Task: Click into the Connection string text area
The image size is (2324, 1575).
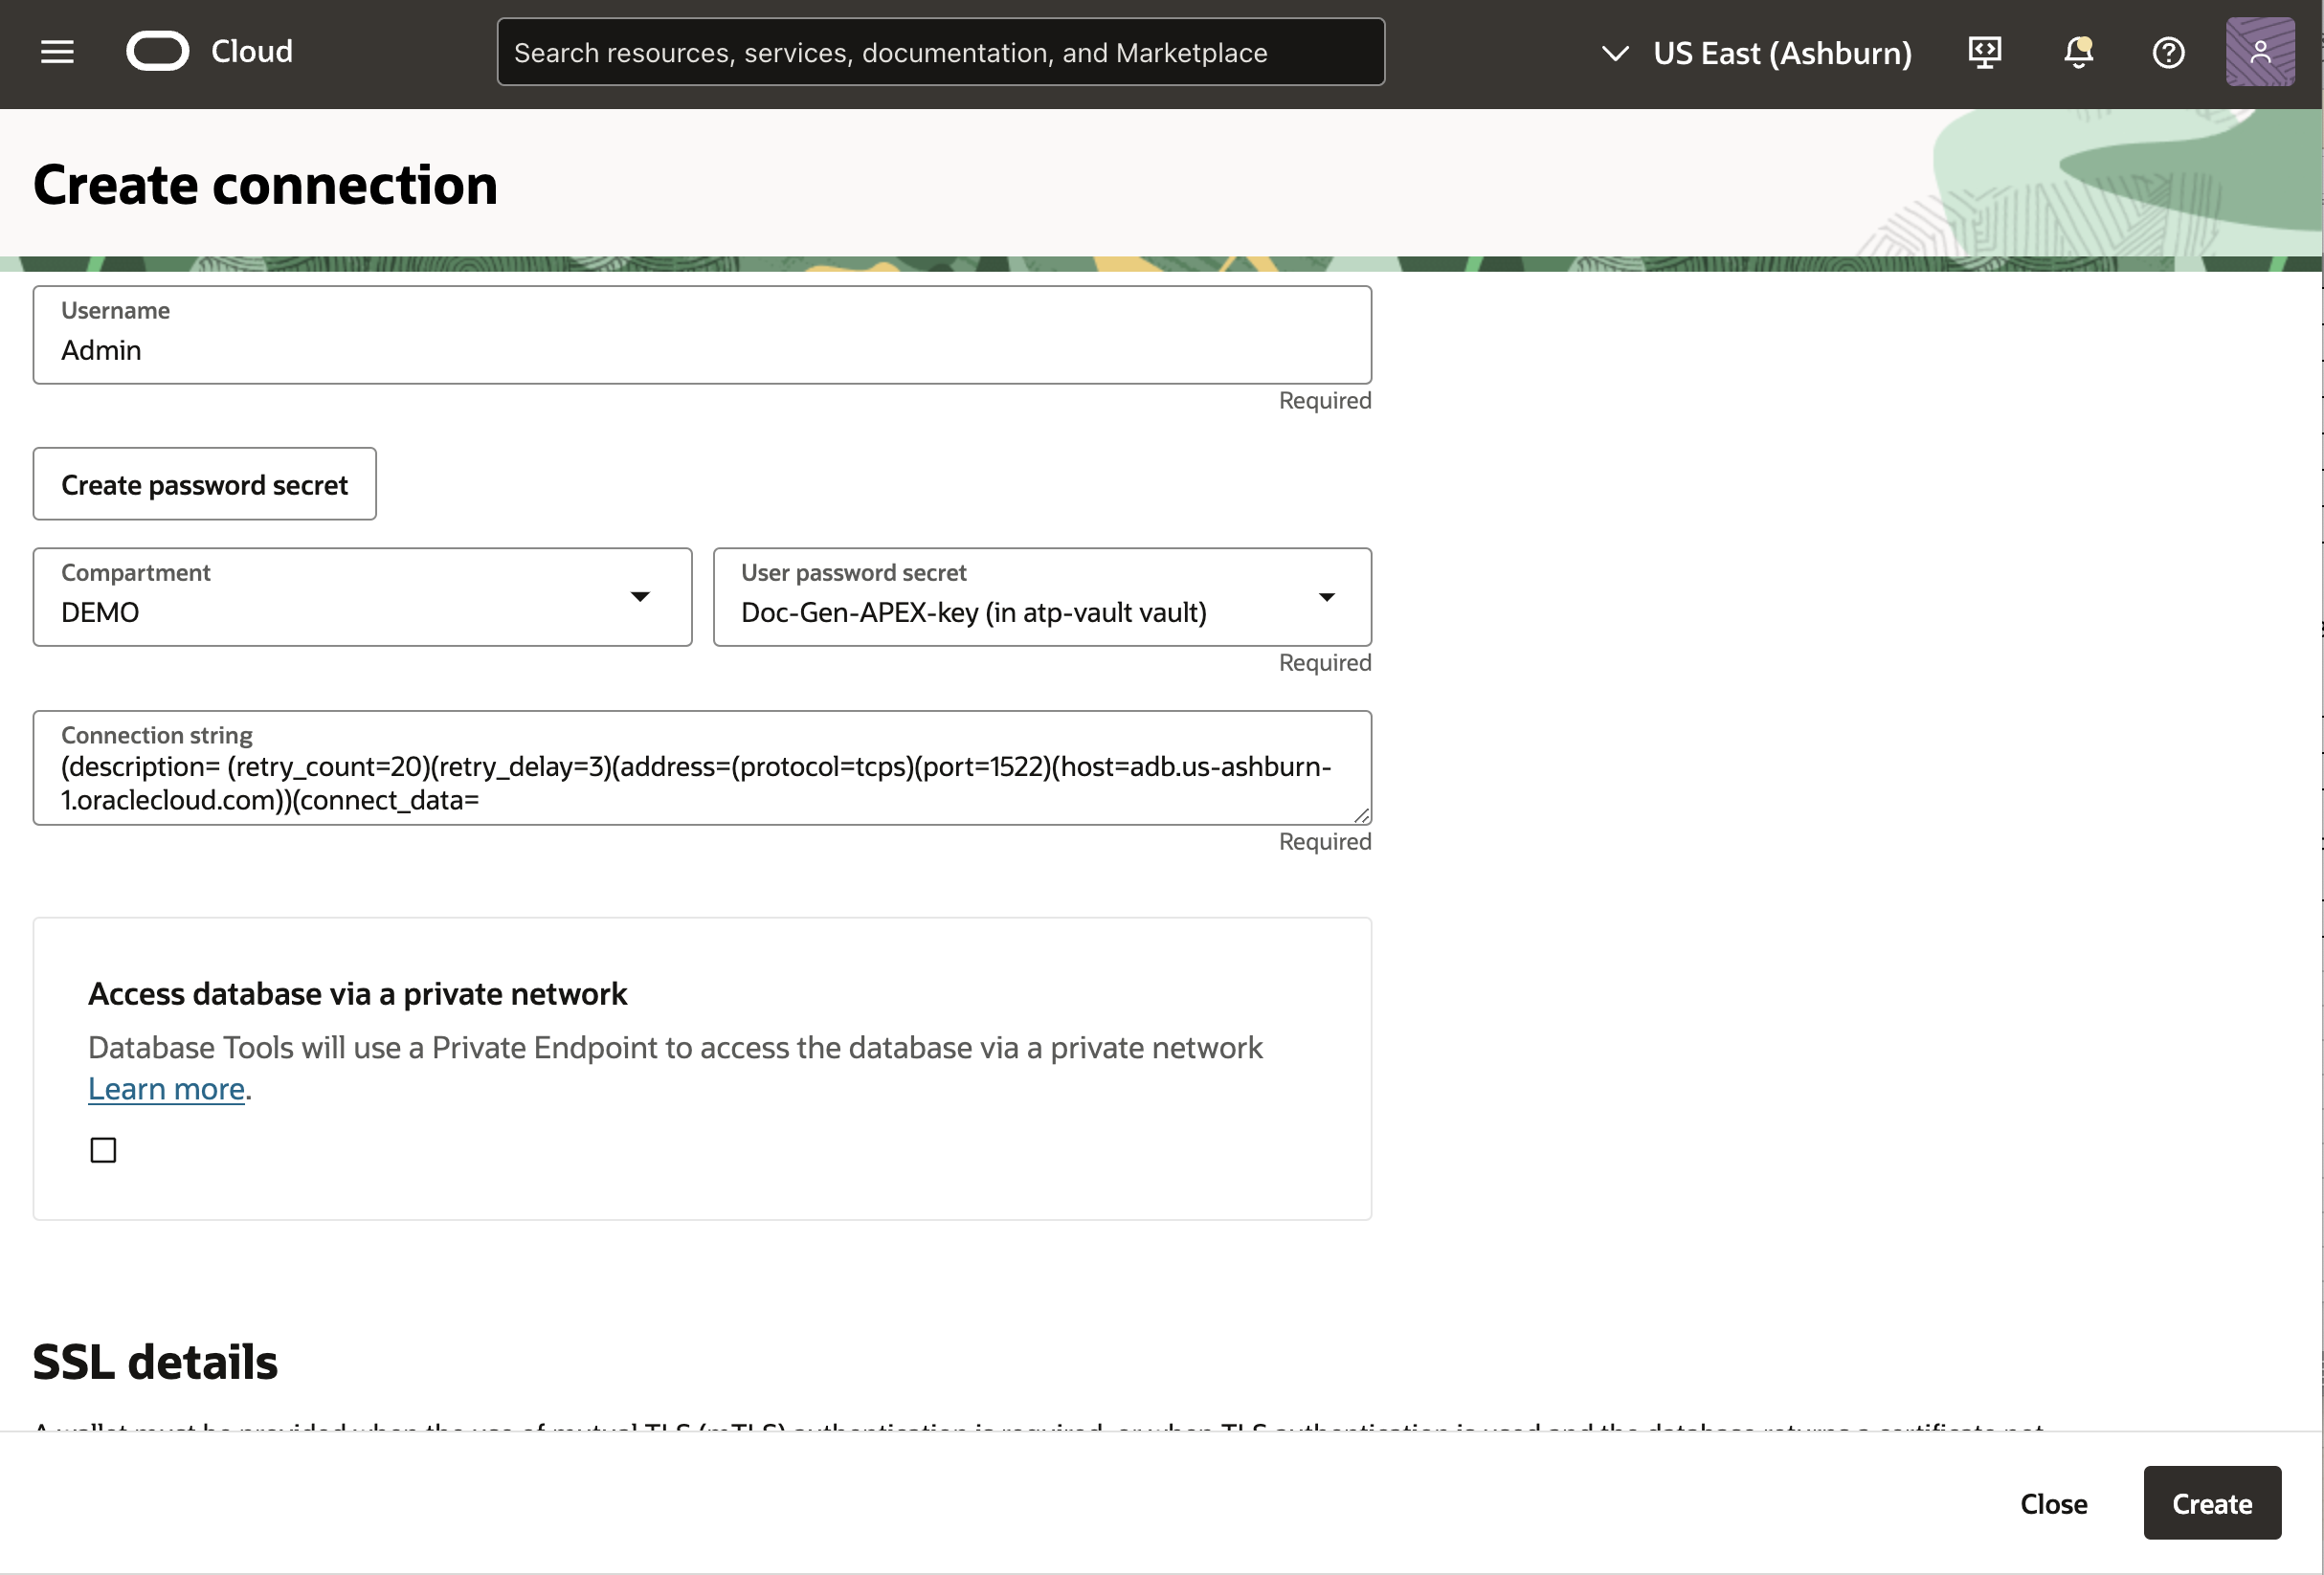Action: click(x=702, y=782)
